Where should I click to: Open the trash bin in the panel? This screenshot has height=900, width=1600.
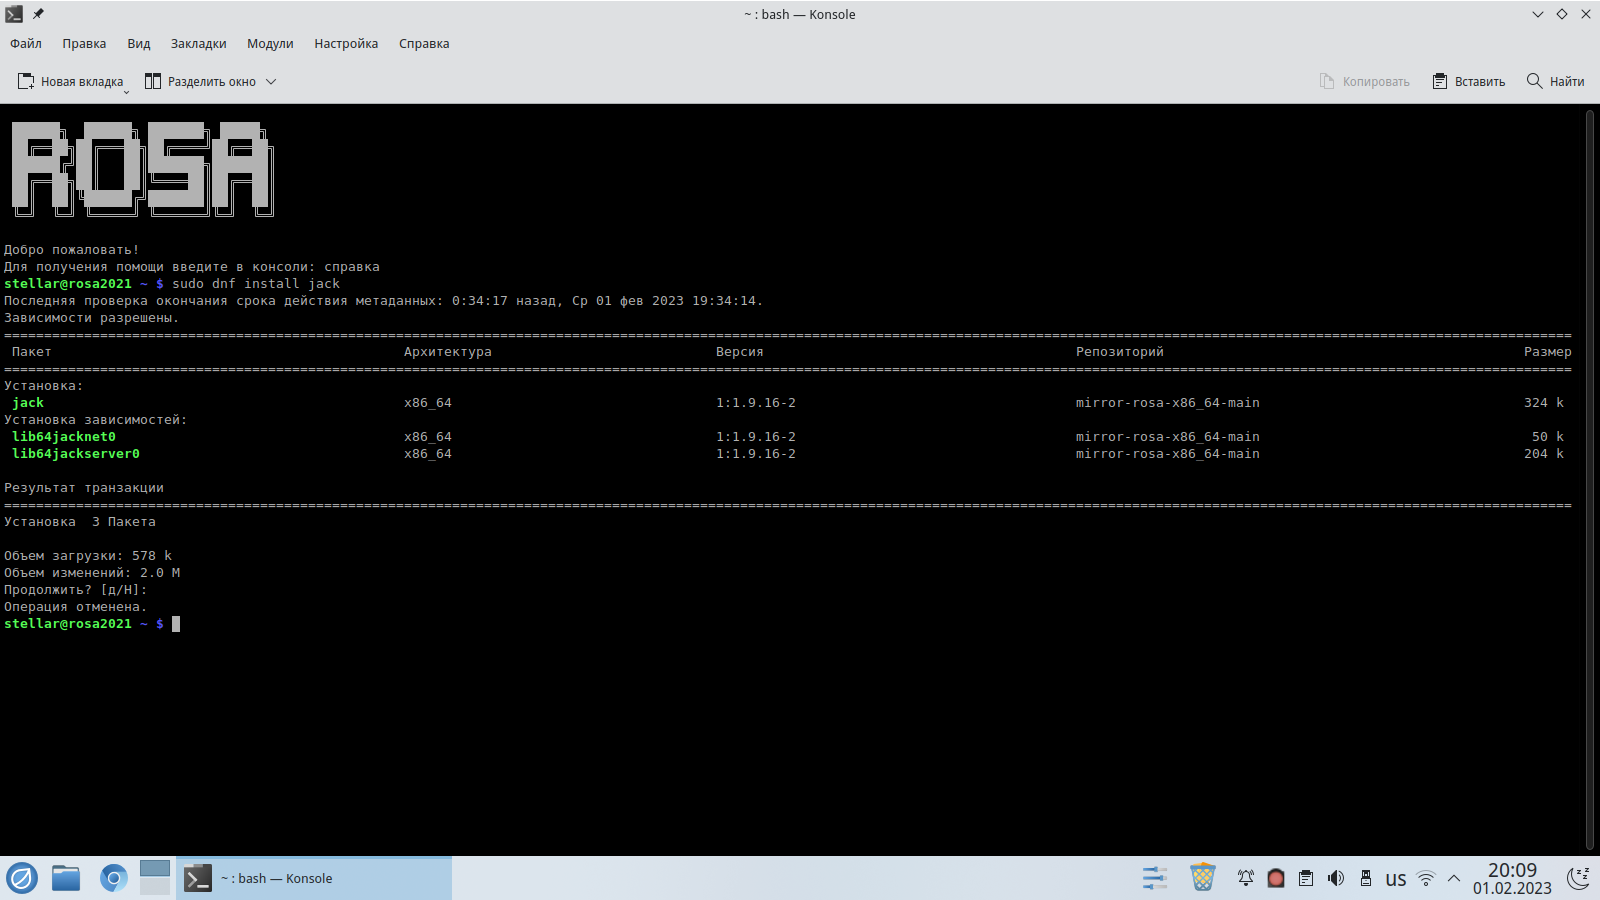point(1202,878)
